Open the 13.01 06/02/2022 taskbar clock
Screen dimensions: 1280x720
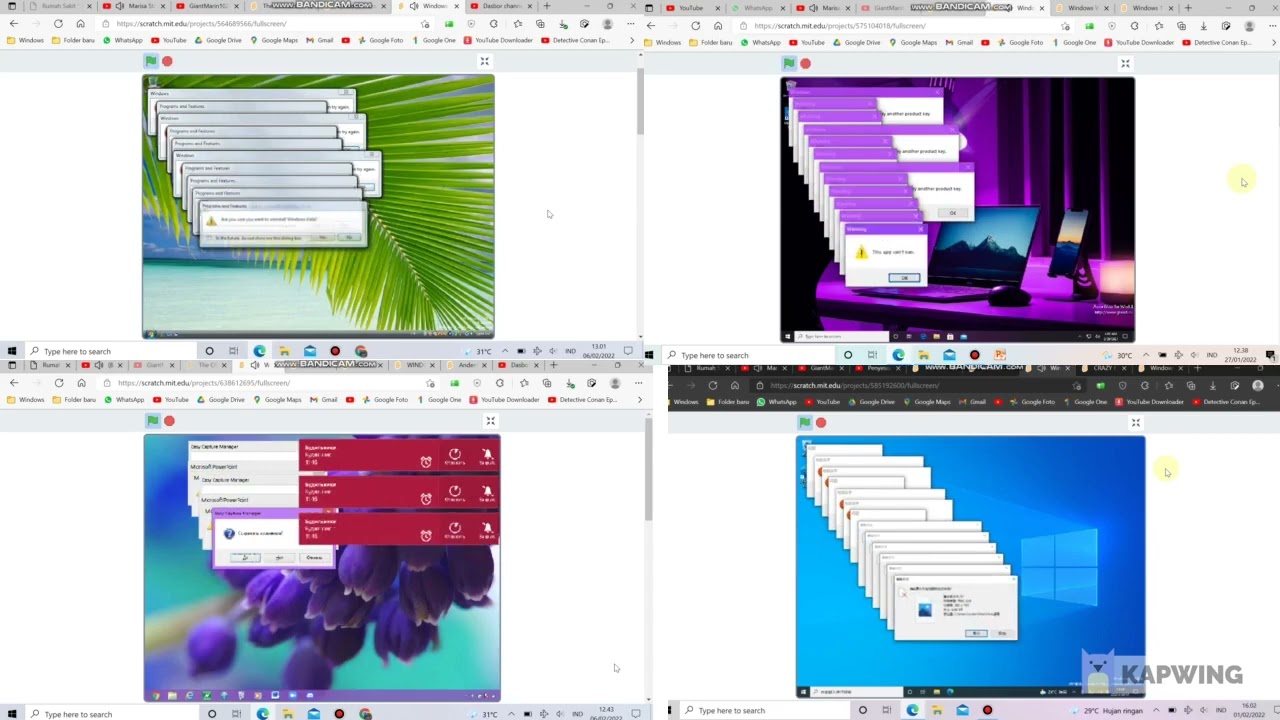(600, 351)
